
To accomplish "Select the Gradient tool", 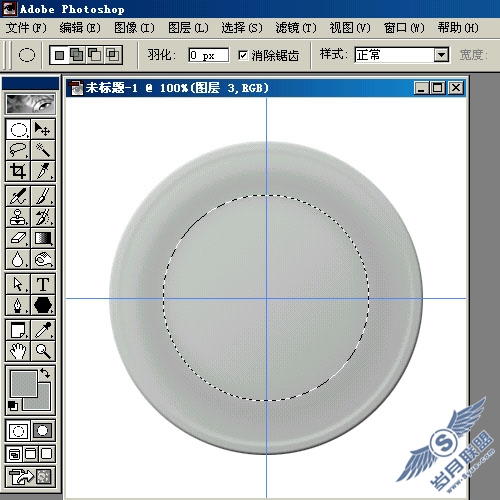I will point(43,238).
